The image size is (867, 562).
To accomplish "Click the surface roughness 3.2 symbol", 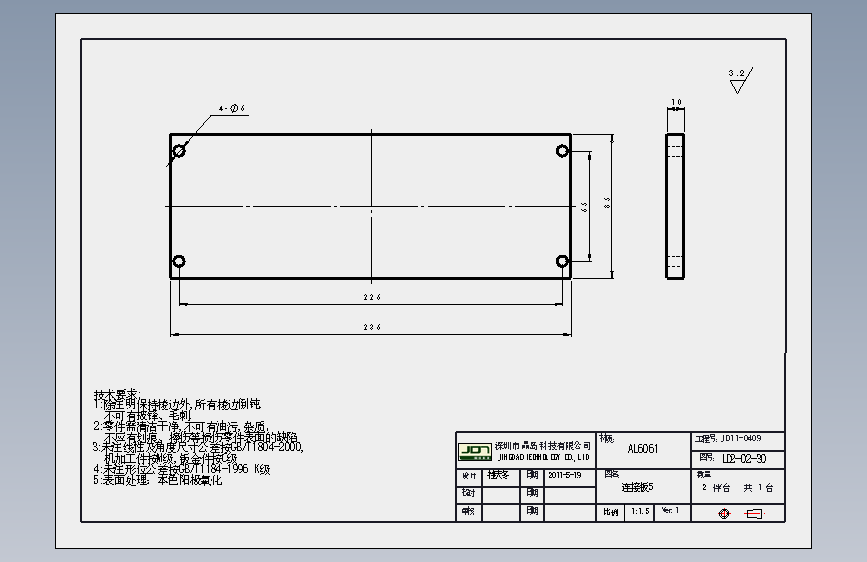I will pyautogui.click(x=740, y=80).
